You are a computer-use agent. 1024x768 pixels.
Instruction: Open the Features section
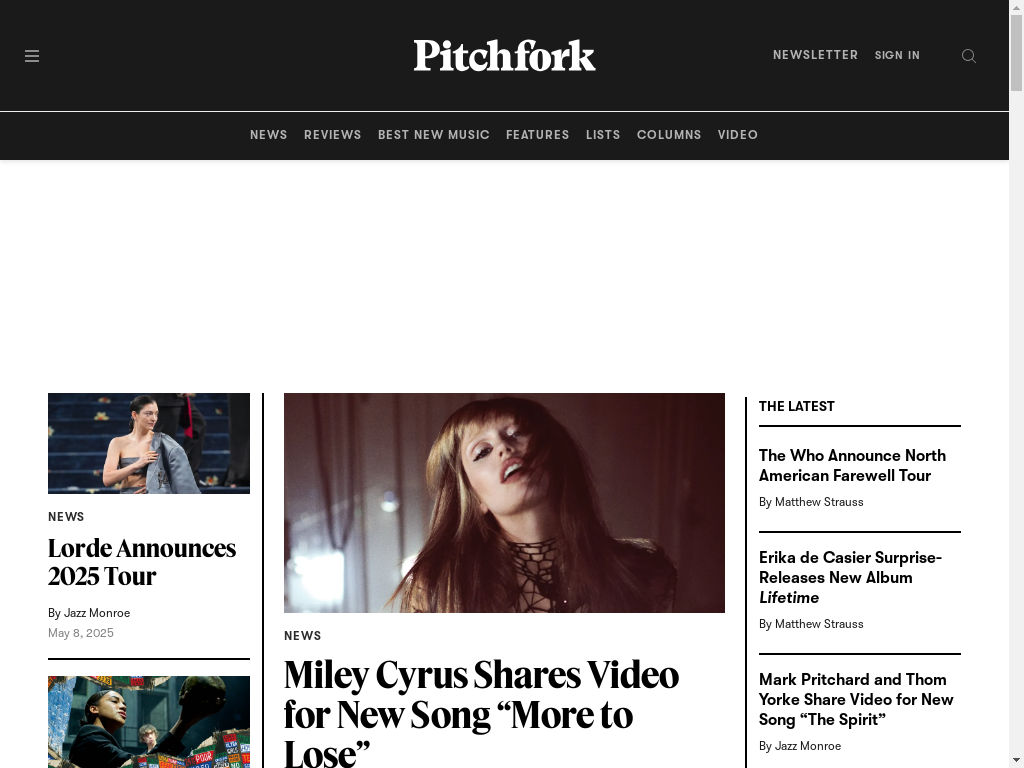click(537, 135)
